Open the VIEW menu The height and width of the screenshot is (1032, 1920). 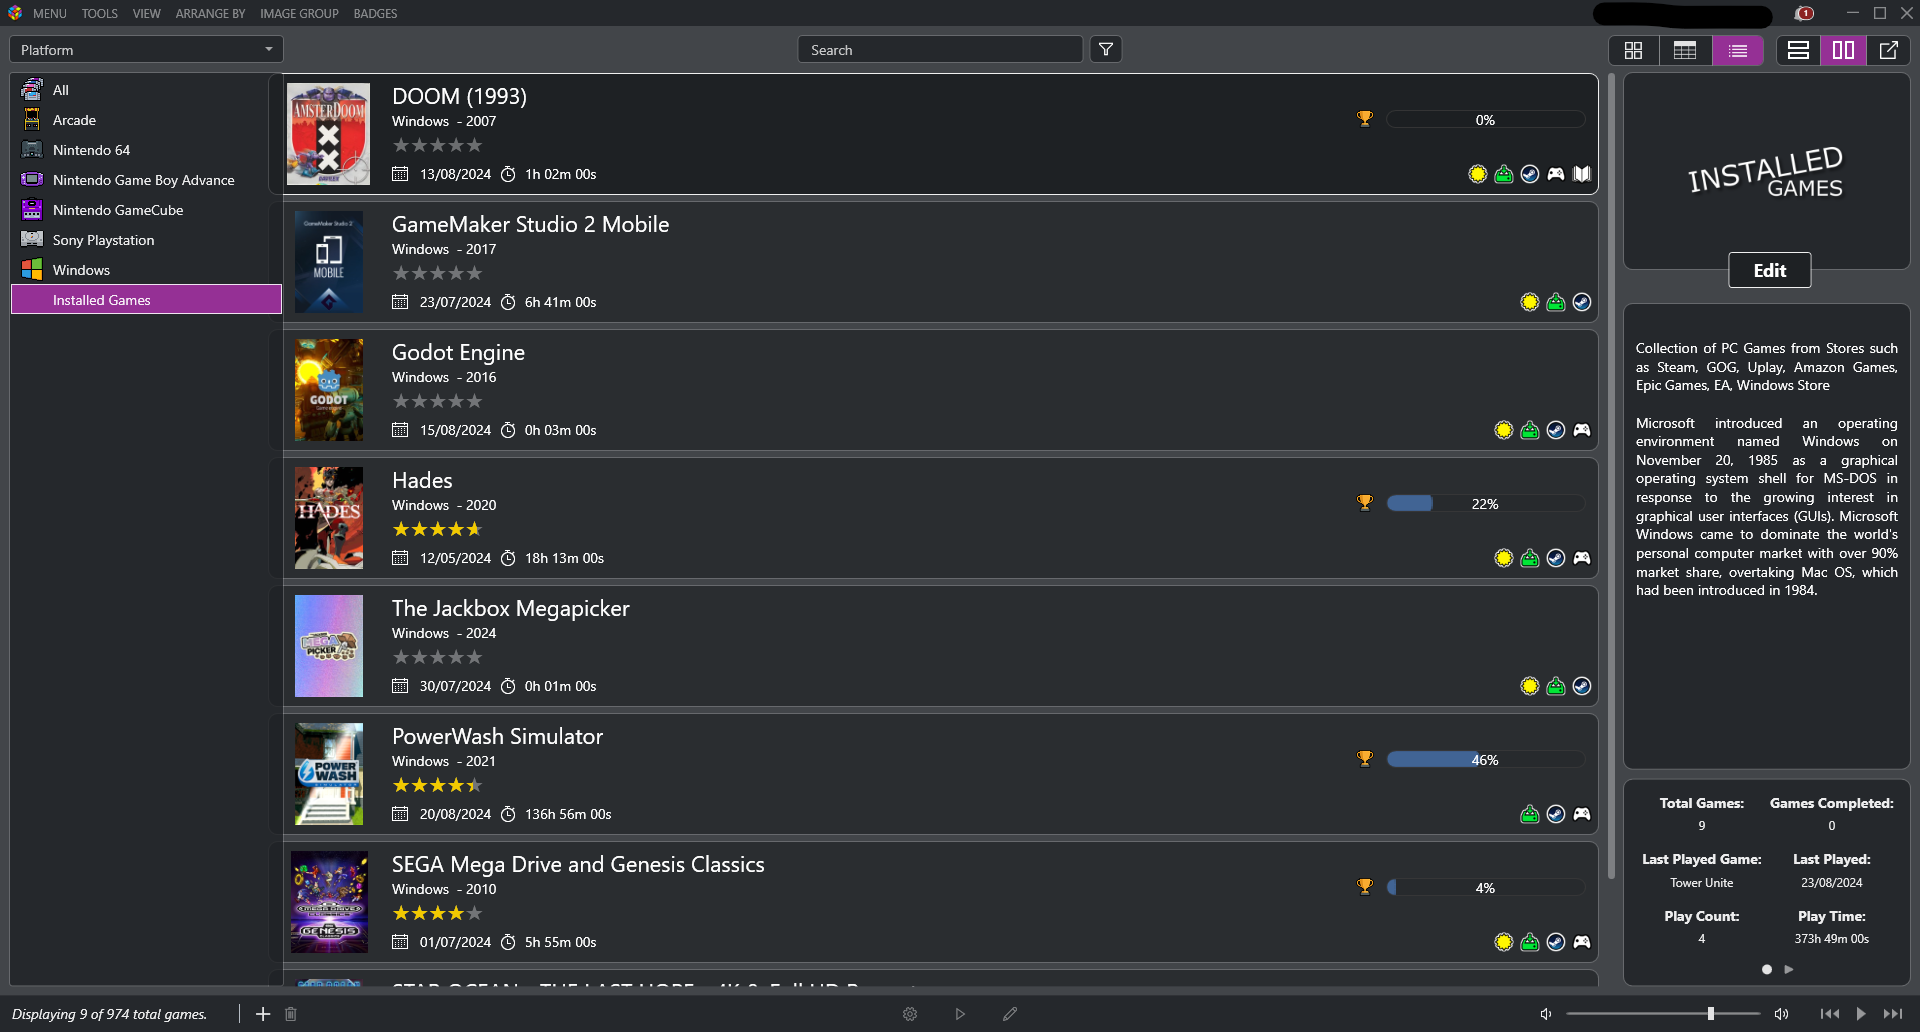pos(147,13)
